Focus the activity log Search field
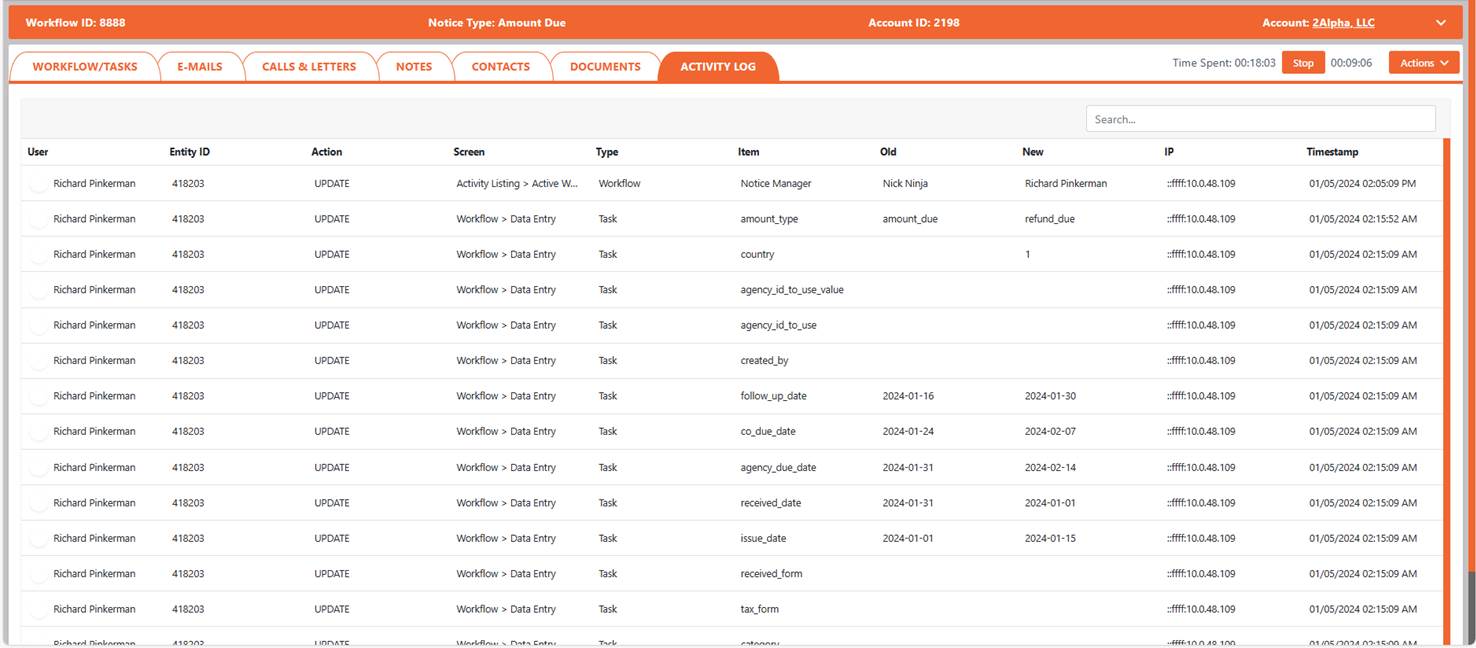 point(1260,119)
